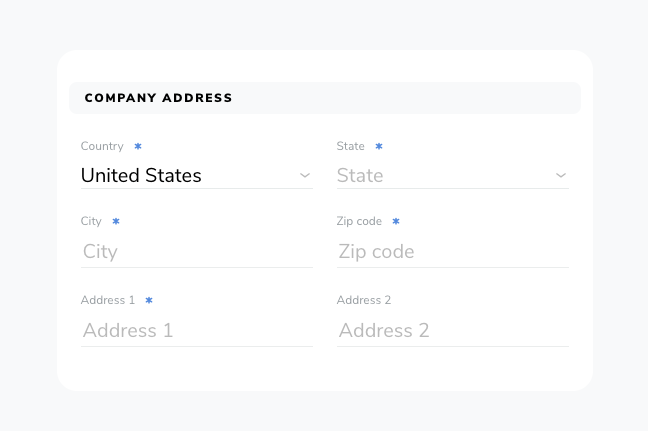Open the Country dropdown showing United States
The image size is (648, 431).
(197, 176)
